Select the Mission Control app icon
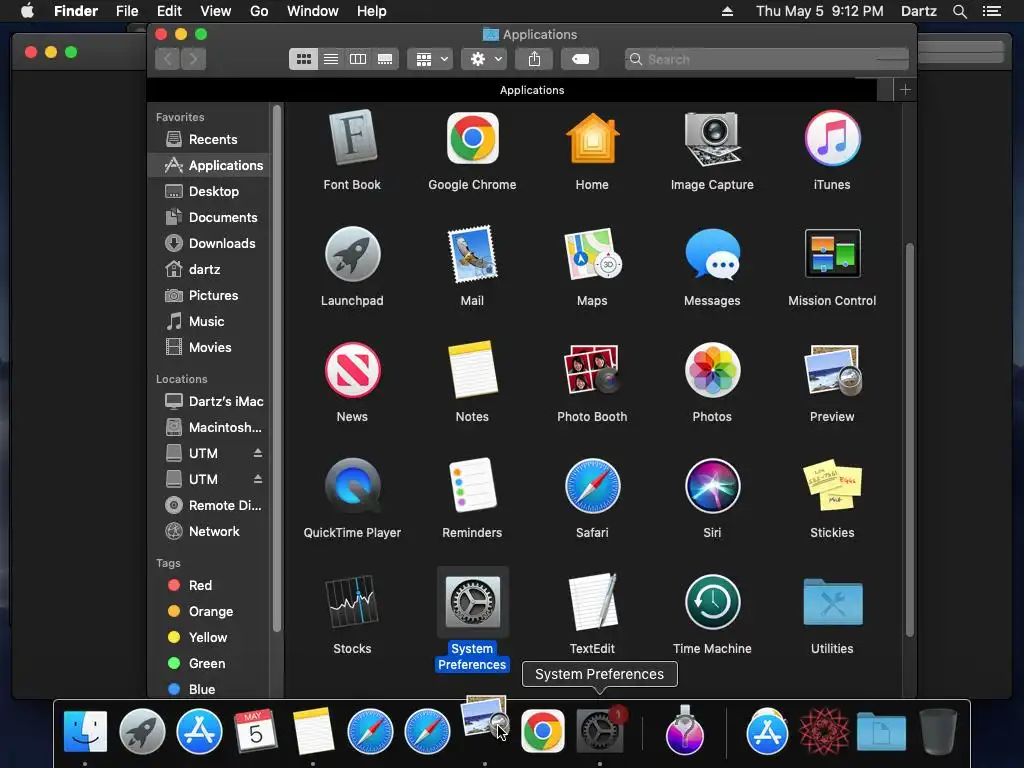 click(x=832, y=254)
